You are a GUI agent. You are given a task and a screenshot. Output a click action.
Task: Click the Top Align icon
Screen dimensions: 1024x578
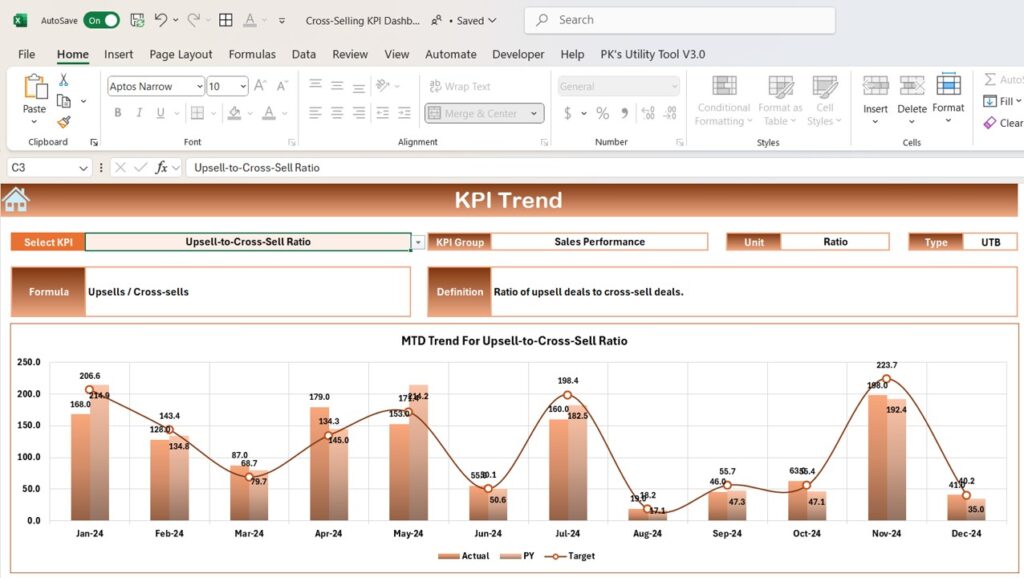(x=315, y=85)
